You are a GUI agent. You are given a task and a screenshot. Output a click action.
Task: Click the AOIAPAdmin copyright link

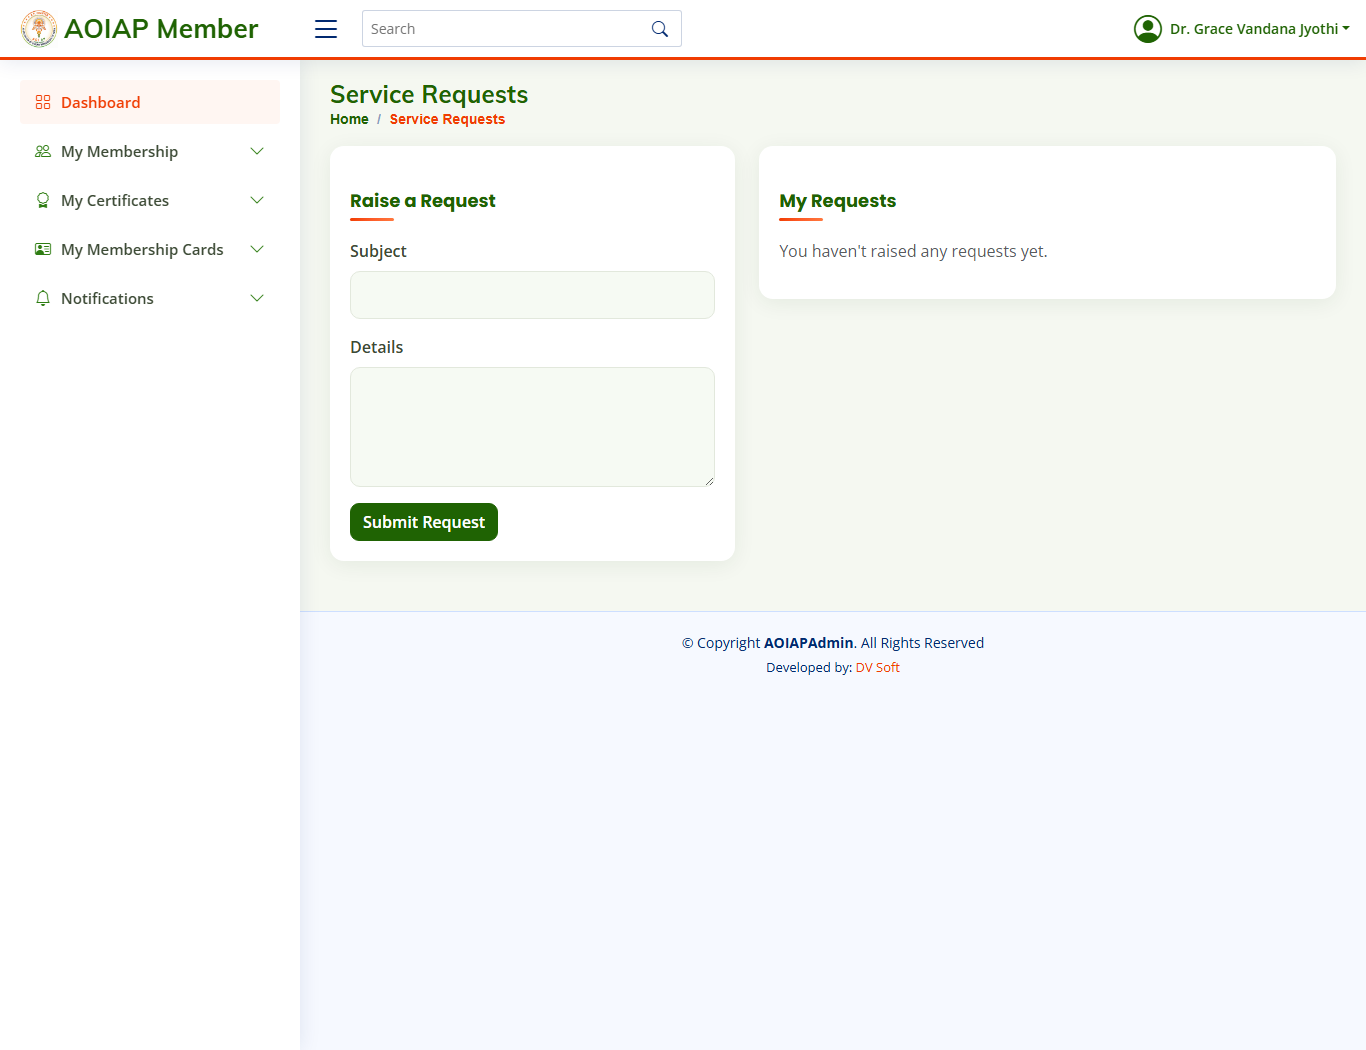[x=808, y=643]
